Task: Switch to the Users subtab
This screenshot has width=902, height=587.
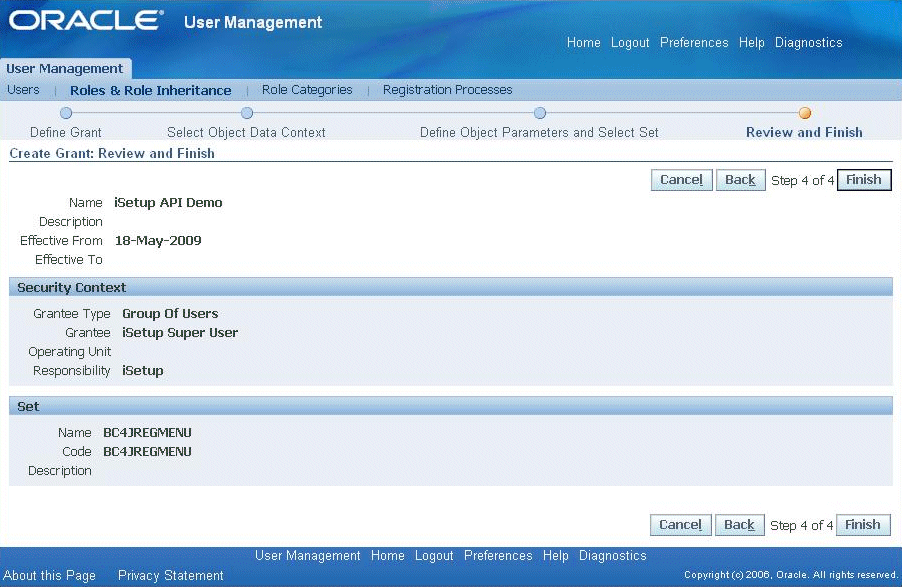Action: pos(24,90)
